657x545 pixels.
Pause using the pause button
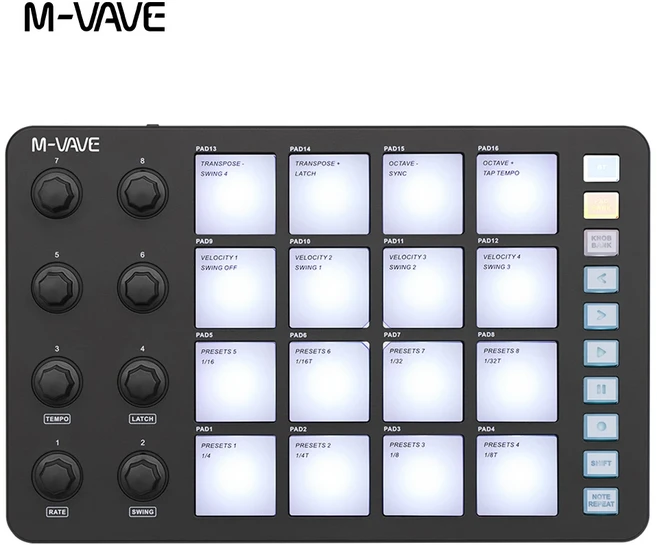(601, 390)
